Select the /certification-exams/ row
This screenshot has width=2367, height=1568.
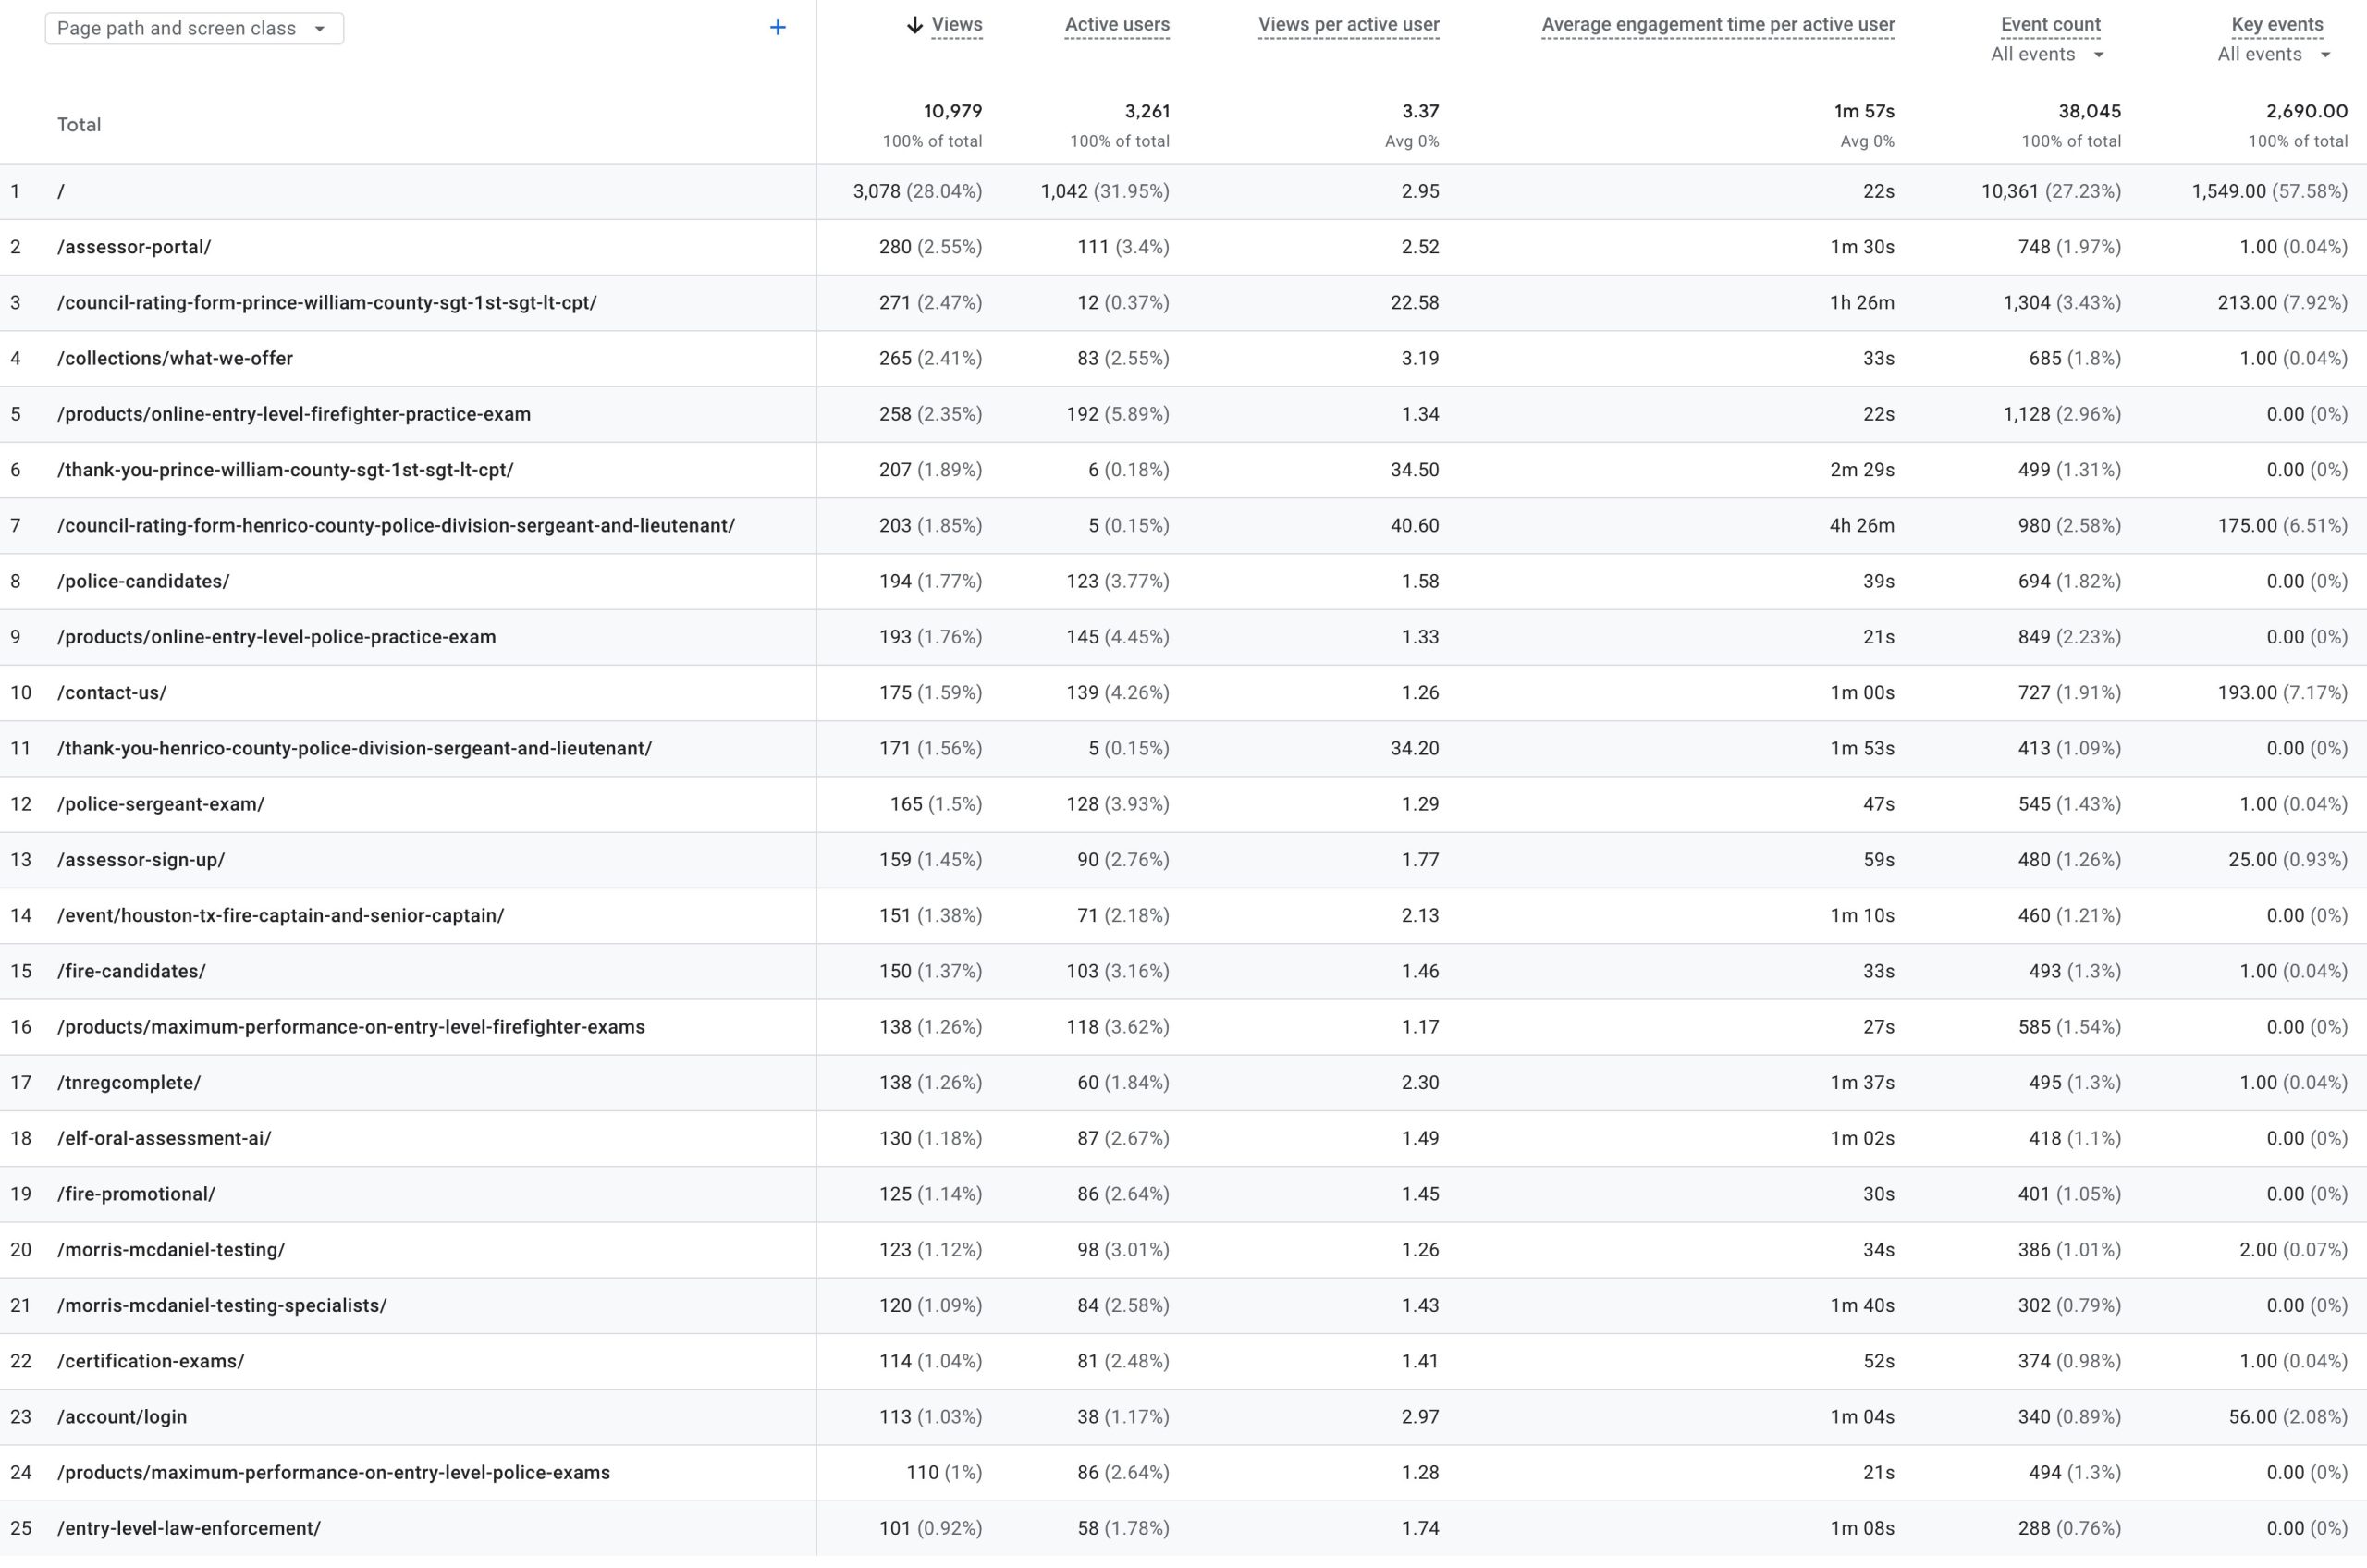pyautogui.click(x=150, y=1360)
